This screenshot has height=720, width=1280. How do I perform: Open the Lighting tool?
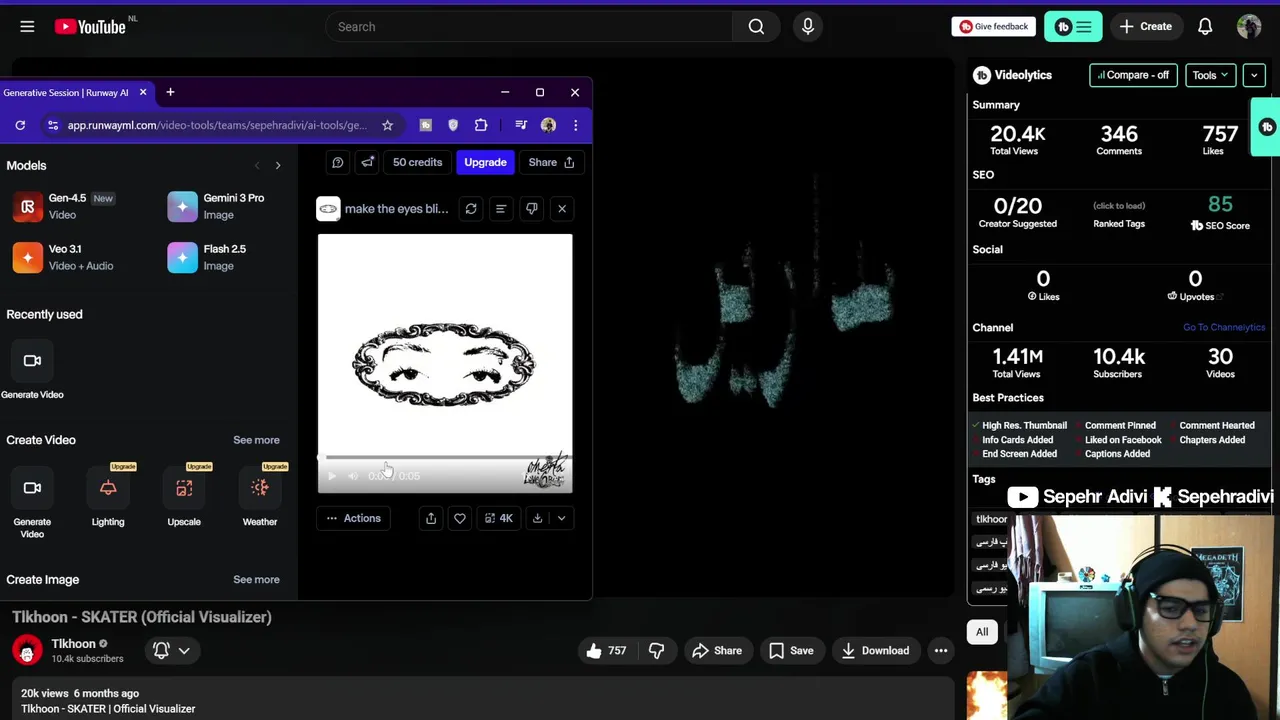[108, 495]
